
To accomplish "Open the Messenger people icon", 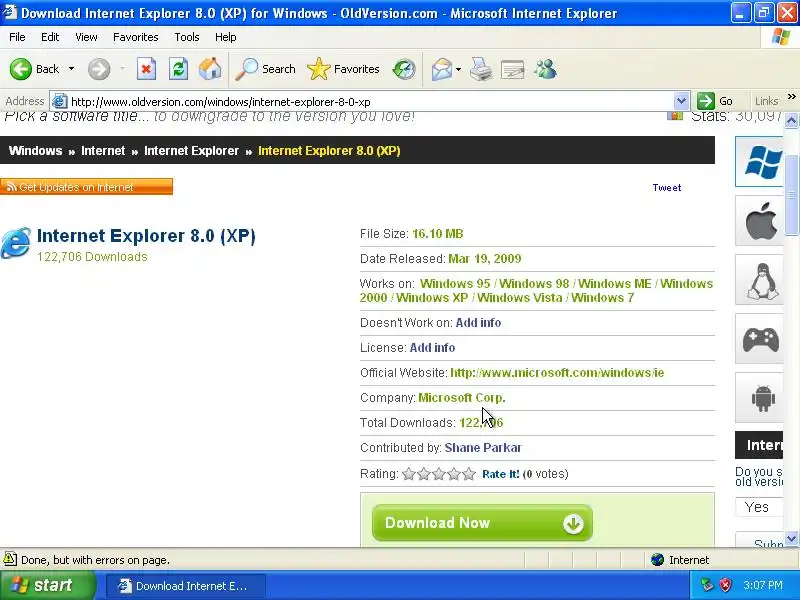I will [x=545, y=69].
